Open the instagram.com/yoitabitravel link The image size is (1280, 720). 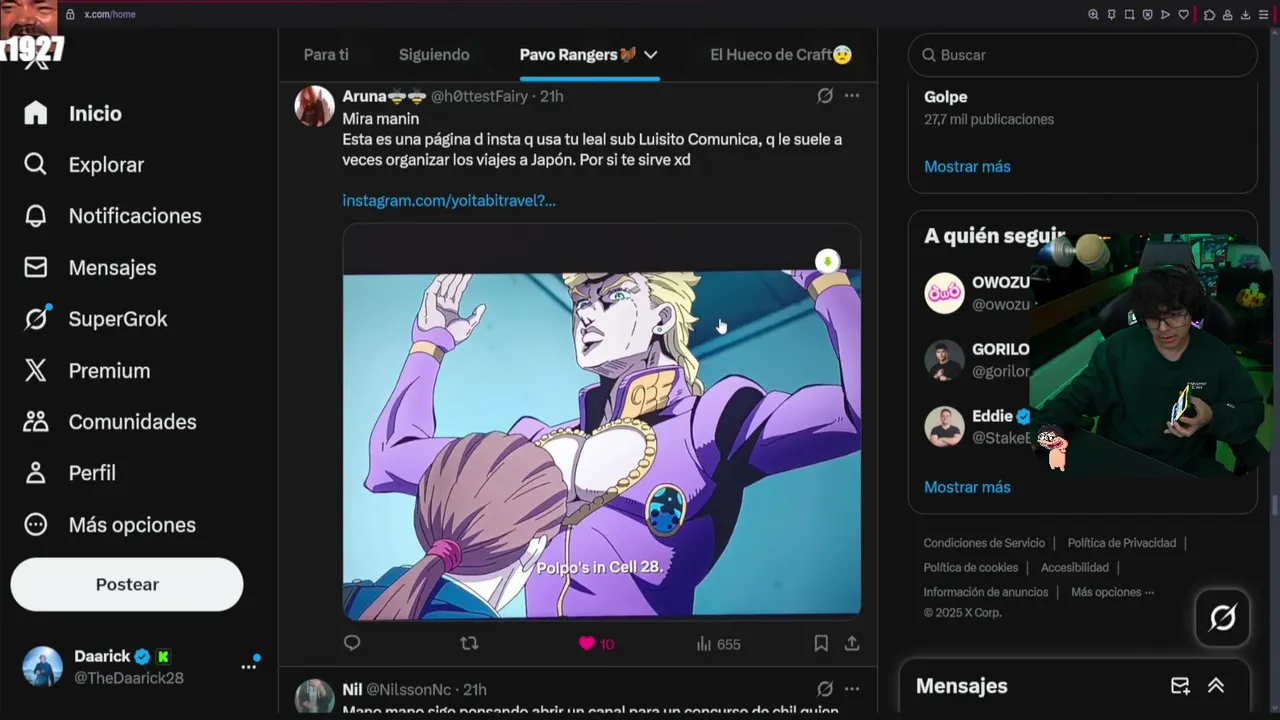click(x=449, y=200)
